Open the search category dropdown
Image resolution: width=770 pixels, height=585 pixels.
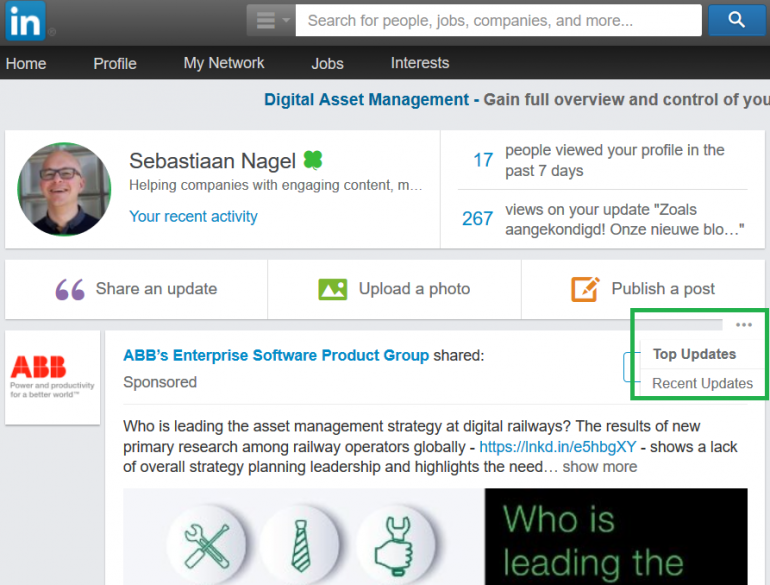[271, 20]
